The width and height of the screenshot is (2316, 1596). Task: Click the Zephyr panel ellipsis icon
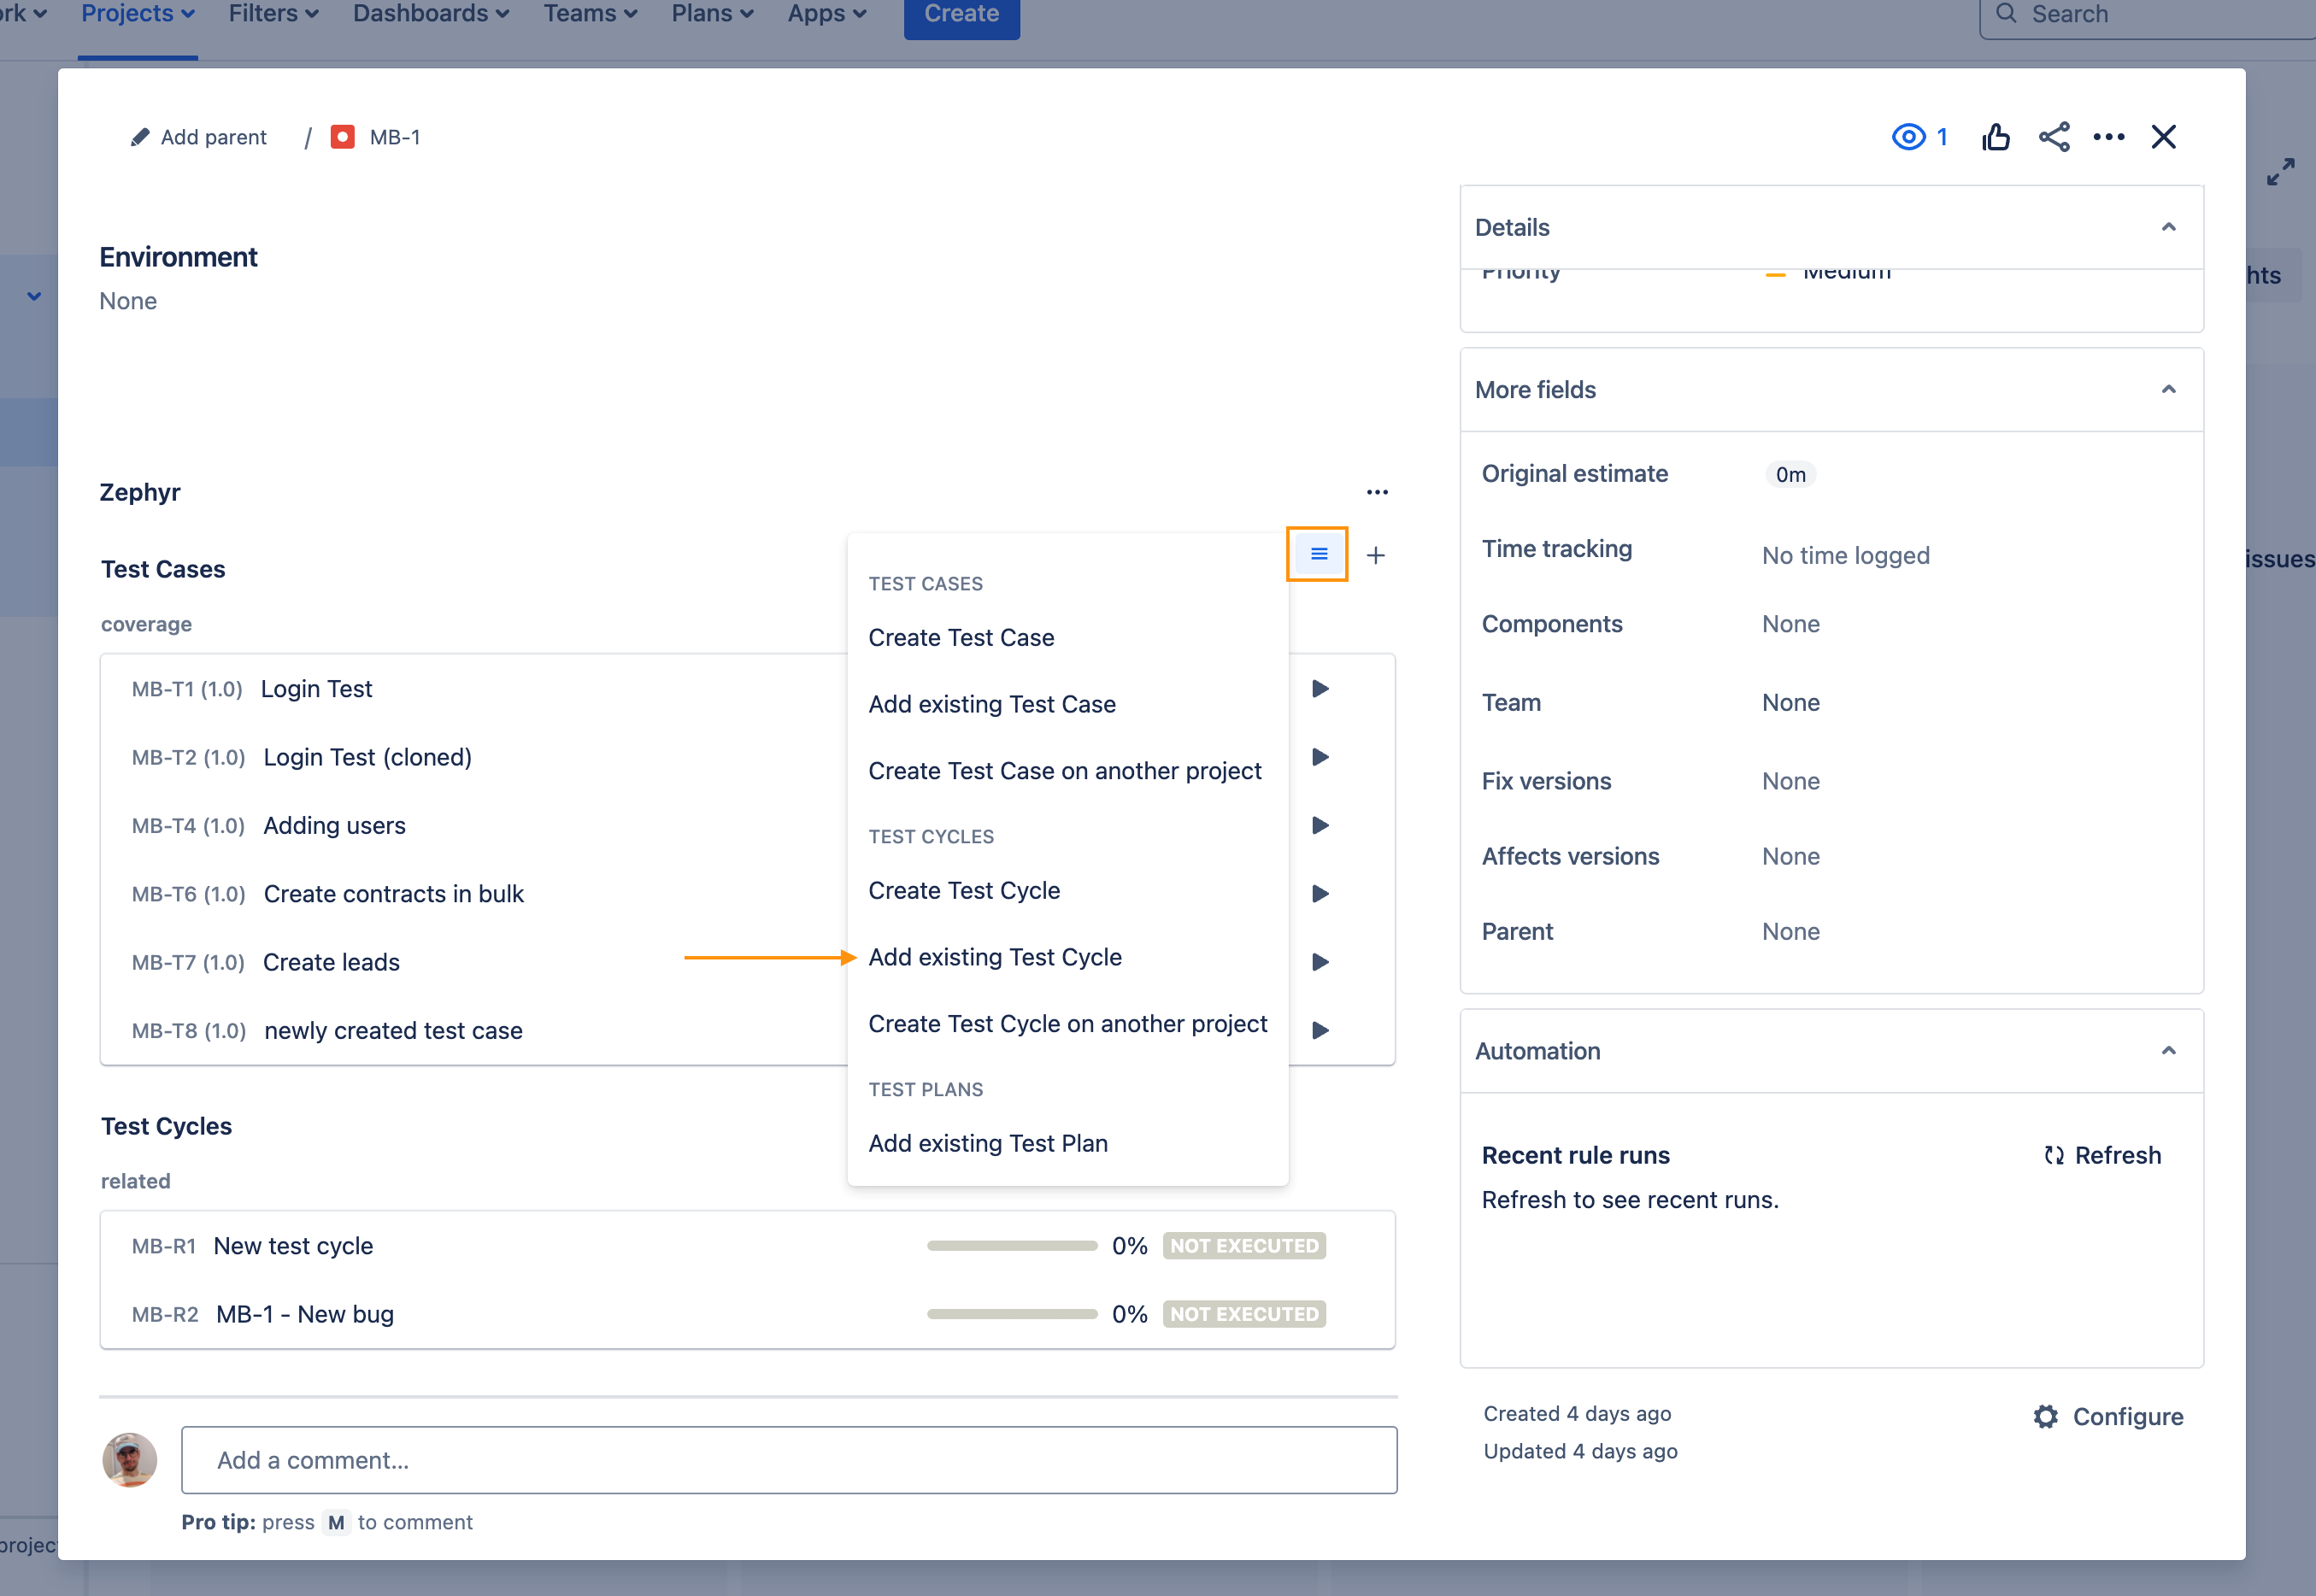pos(1377,492)
